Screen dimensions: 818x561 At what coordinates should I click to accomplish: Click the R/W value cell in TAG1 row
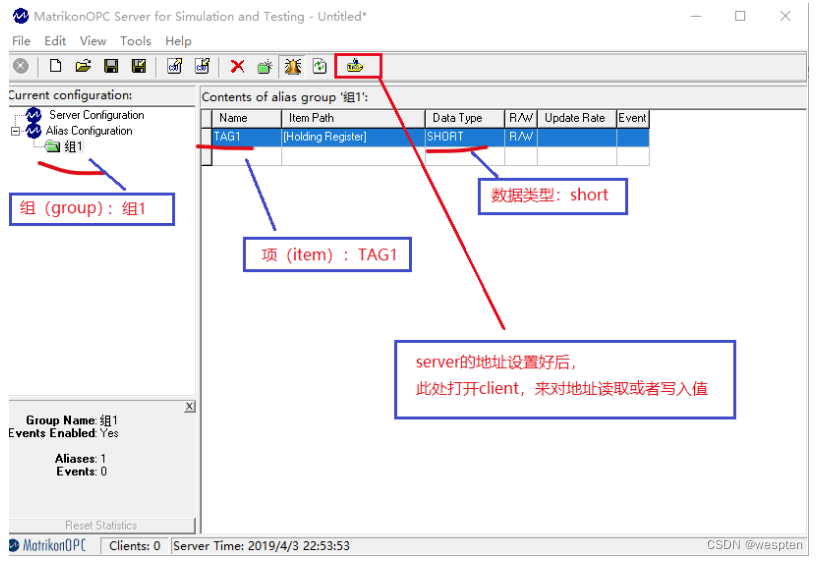pos(521,137)
